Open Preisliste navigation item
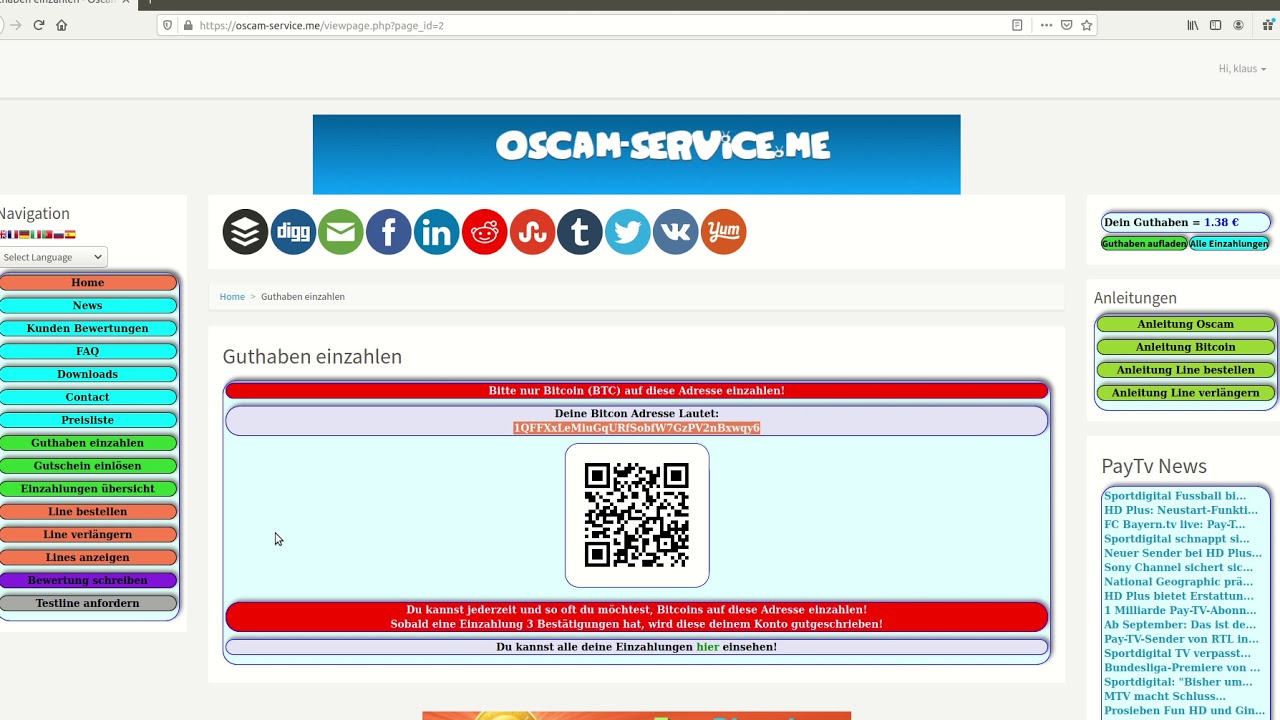The height and width of the screenshot is (720, 1280). click(x=88, y=420)
